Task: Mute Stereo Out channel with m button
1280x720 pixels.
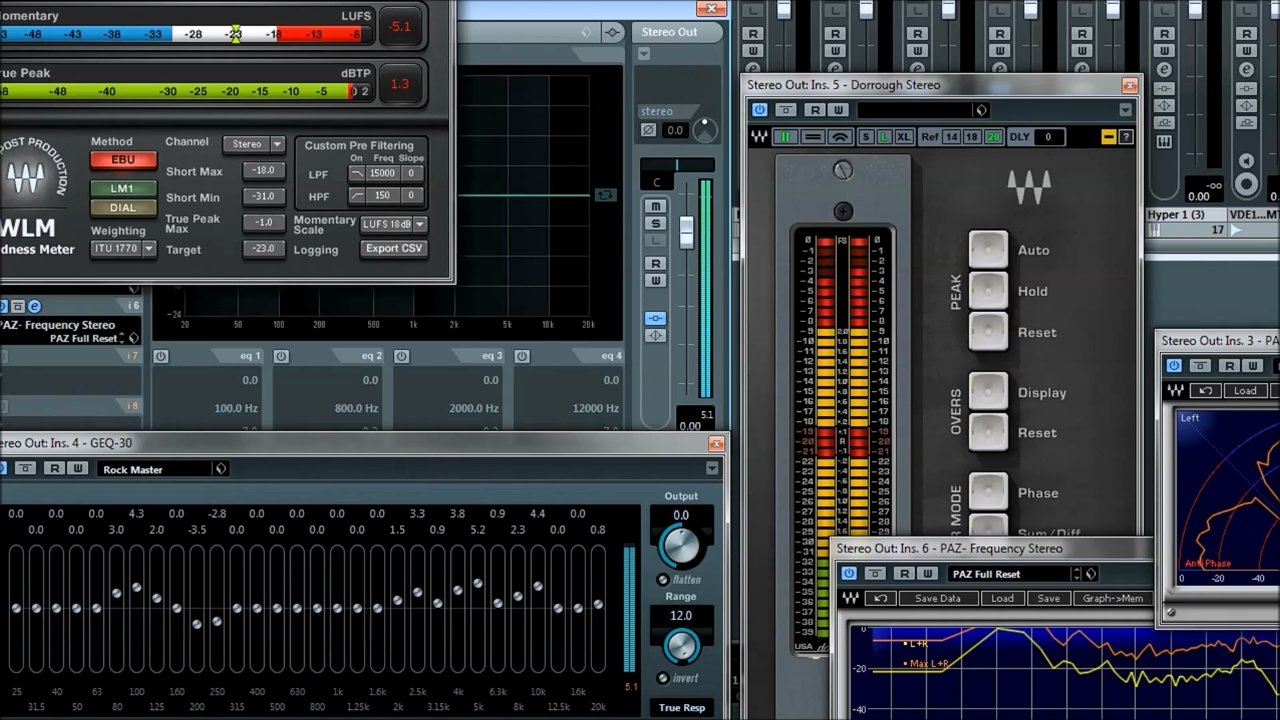Action: coord(655,206)
